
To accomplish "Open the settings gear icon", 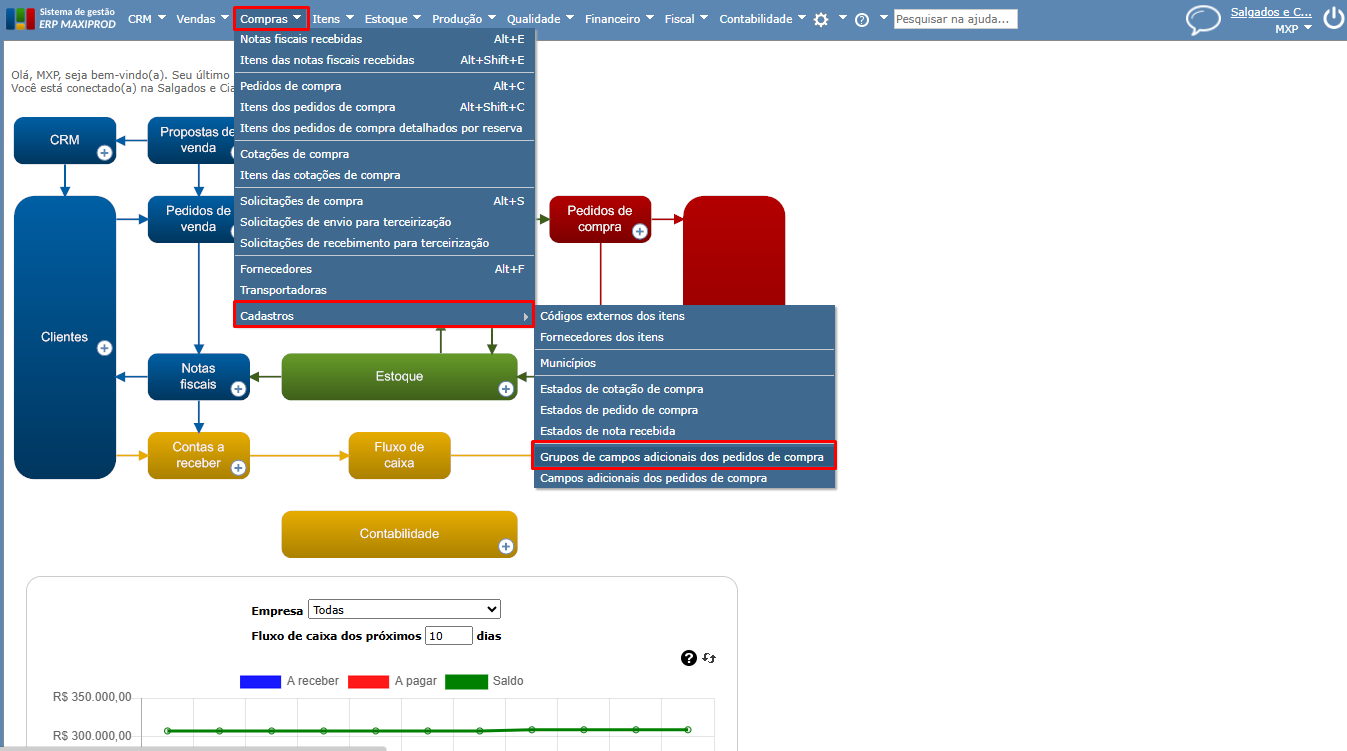I will 821,19.
